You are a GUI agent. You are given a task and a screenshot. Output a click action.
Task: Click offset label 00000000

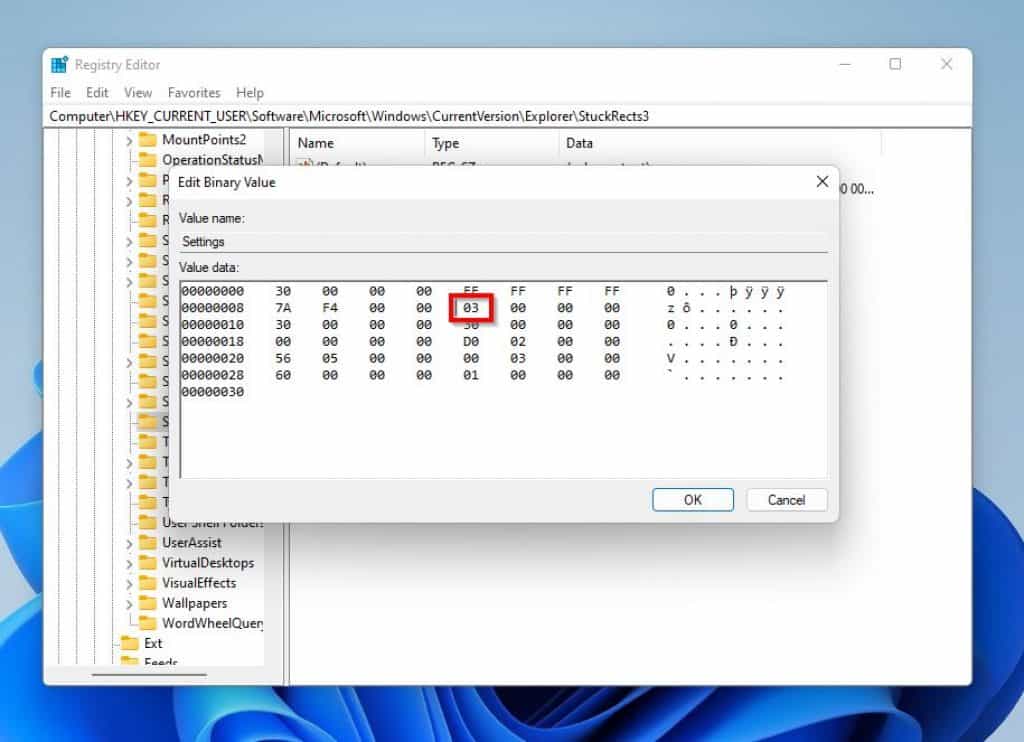coord(213,291)
